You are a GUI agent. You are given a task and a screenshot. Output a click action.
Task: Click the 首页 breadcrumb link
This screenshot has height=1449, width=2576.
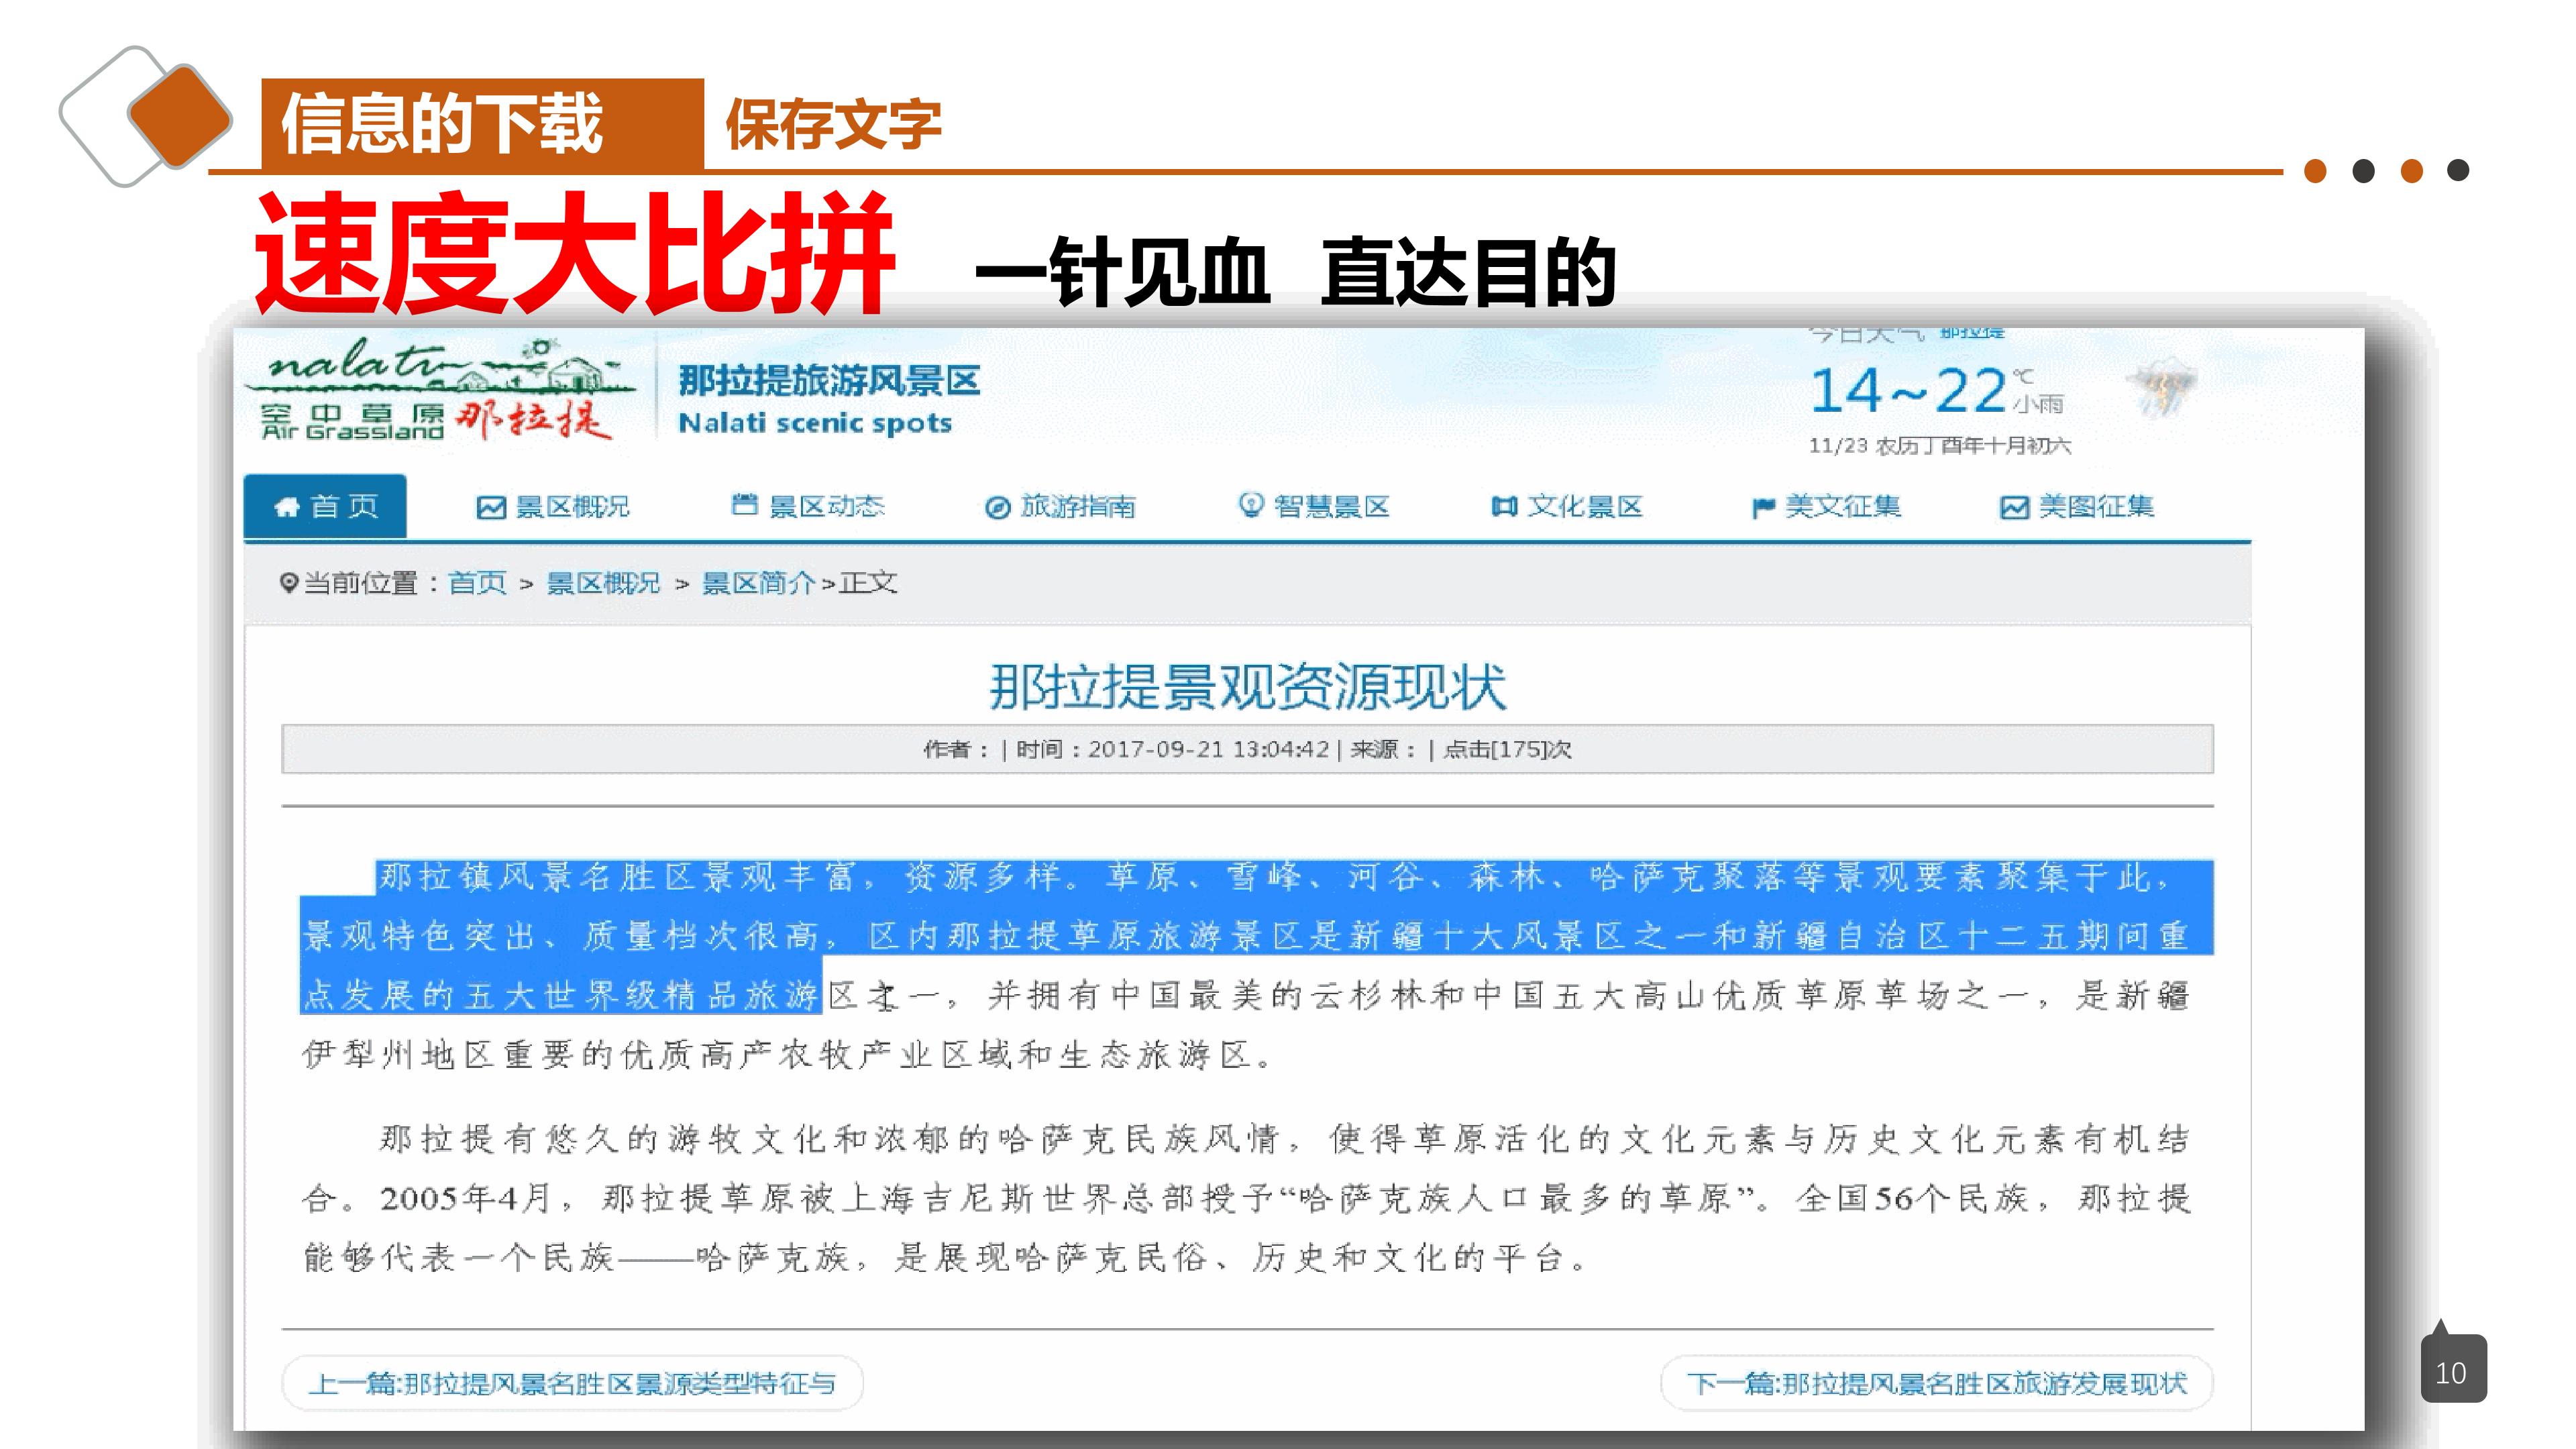coord(477,583)
